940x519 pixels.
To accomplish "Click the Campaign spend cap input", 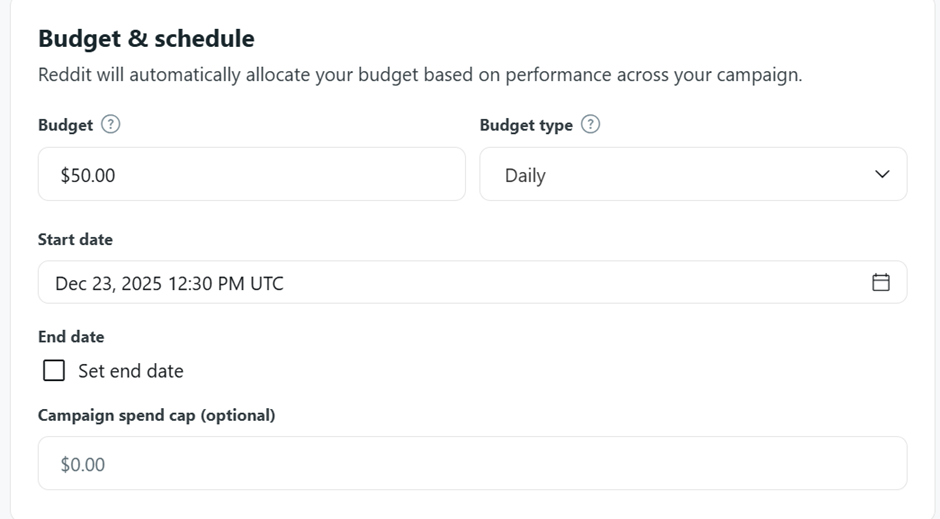I will tap(472, 464).
